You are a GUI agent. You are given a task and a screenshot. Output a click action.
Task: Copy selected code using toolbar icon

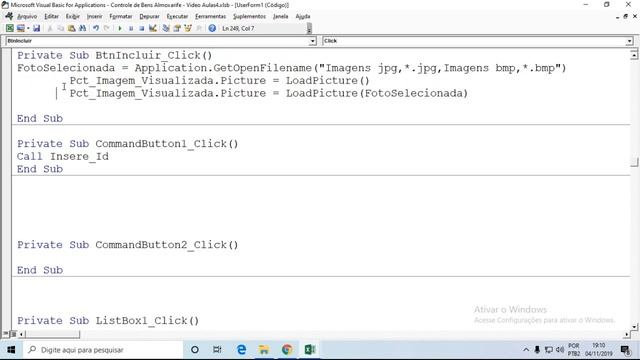click(60, 28)
